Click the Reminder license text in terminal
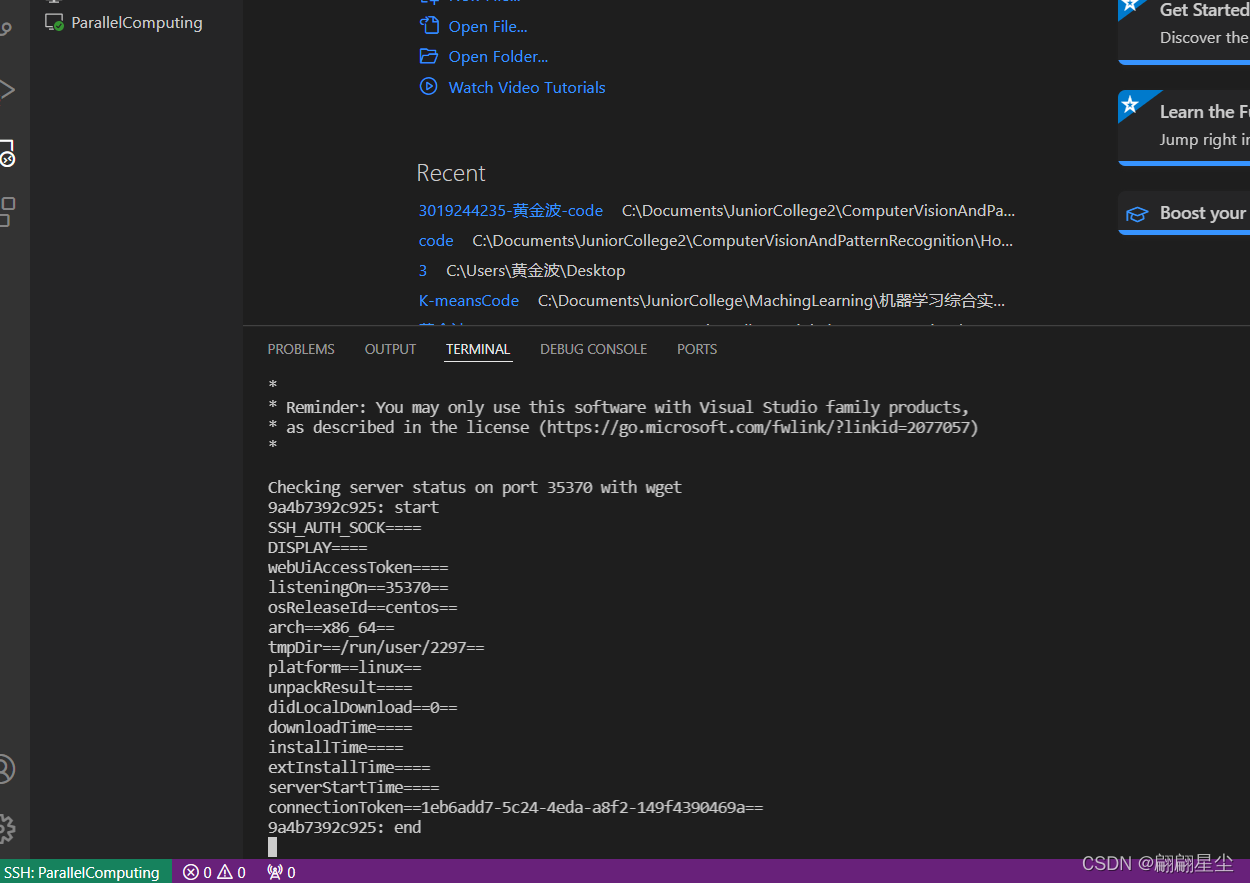Image resolution: width=1250 pixels, height=883 pixels. [x=619, y=407]
